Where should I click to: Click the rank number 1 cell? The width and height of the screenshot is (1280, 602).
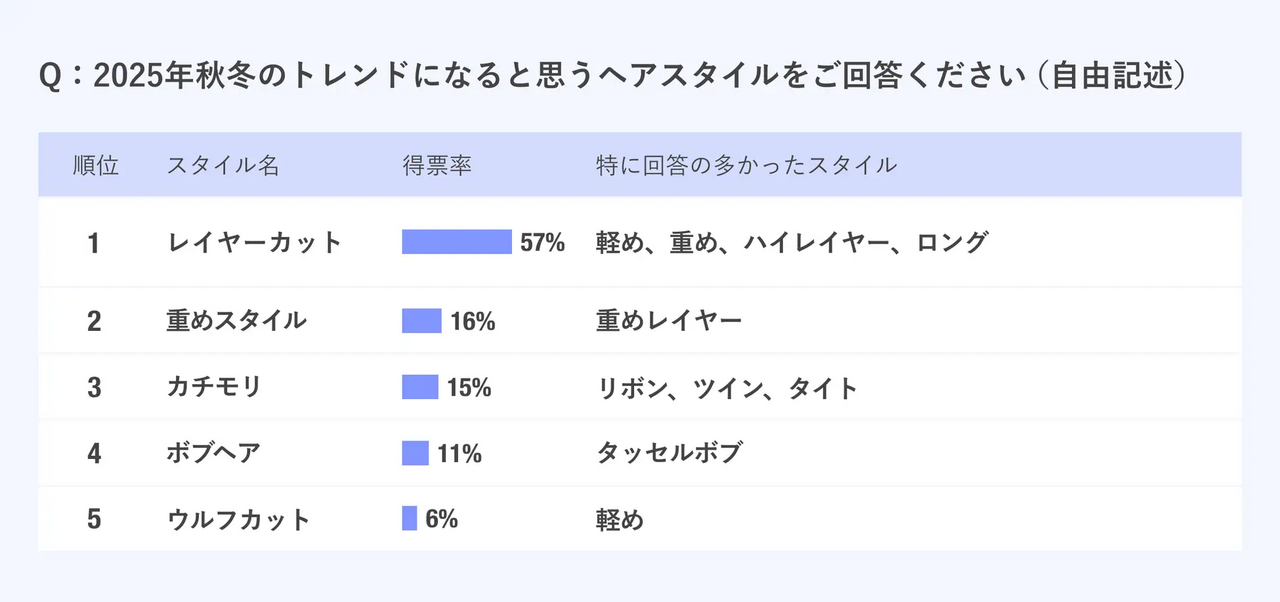pos(94,243)
